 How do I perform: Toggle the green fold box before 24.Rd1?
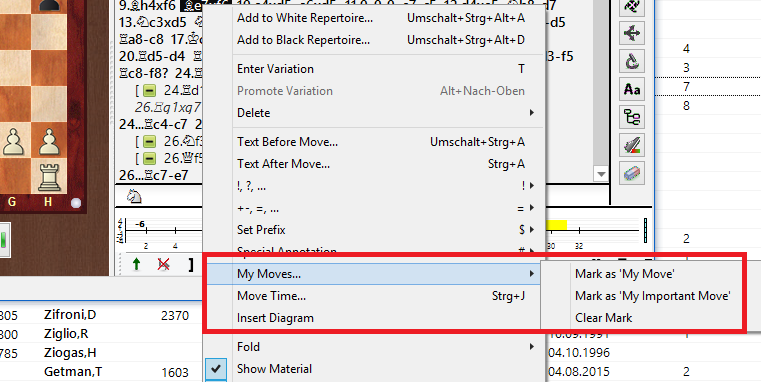tap(150, 90)
